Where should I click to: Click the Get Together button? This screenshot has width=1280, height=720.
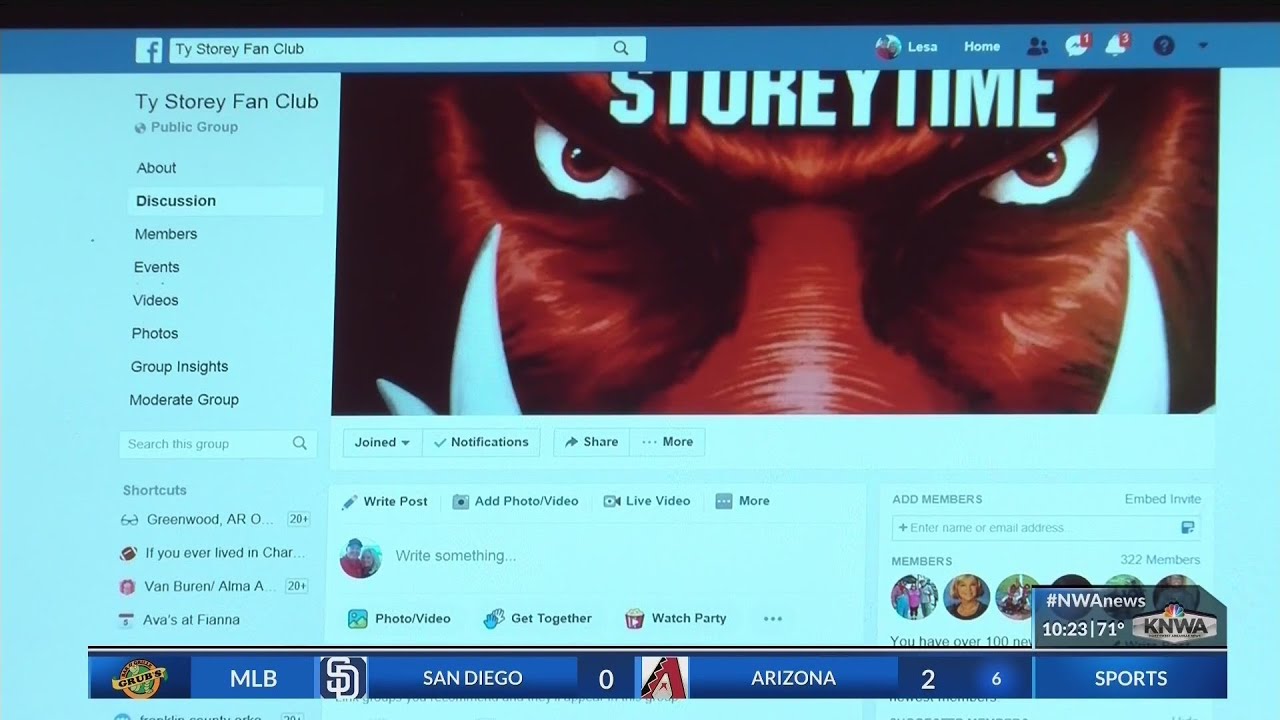[537, 619]
